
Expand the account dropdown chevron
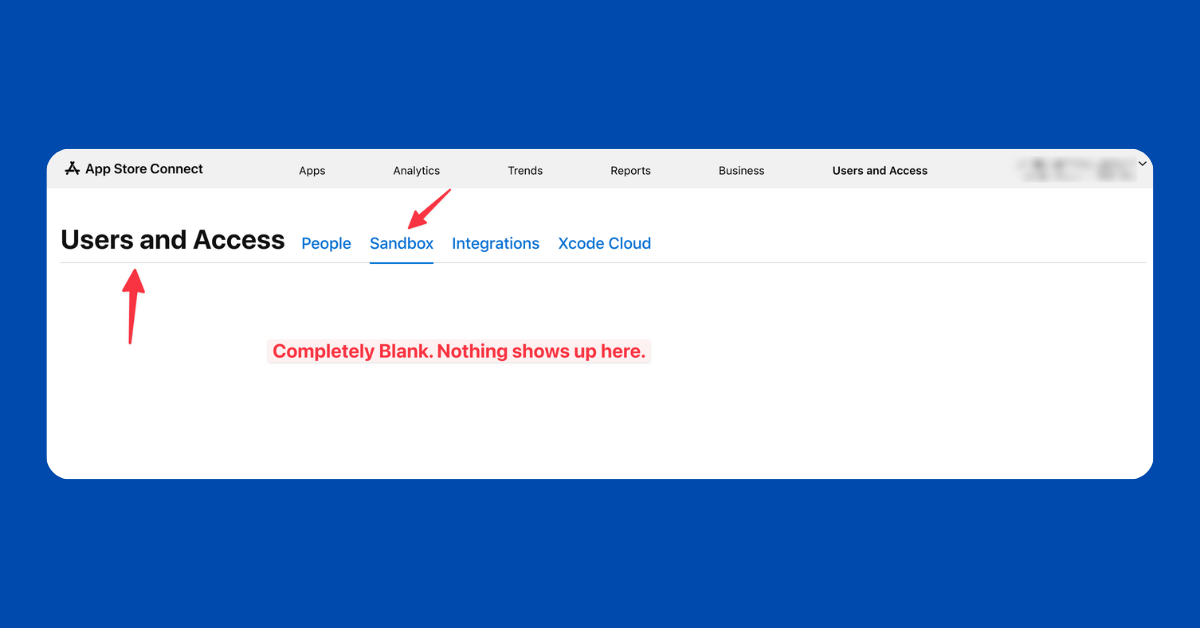tap(1142, 164)
